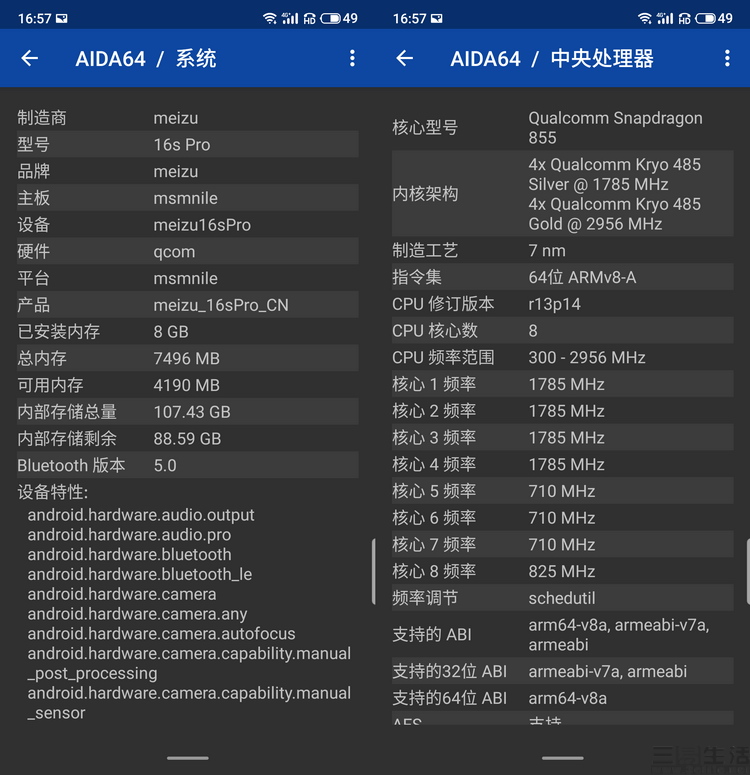Select the CPU 修订版本 r13p14 row
This screenshot has width=750, height=775.
(563, 303)
